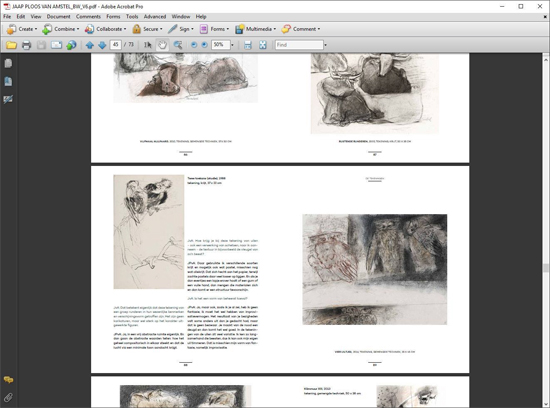Activate the Marquee Zoom tool
550x408 pixels.
click(178, 45)
